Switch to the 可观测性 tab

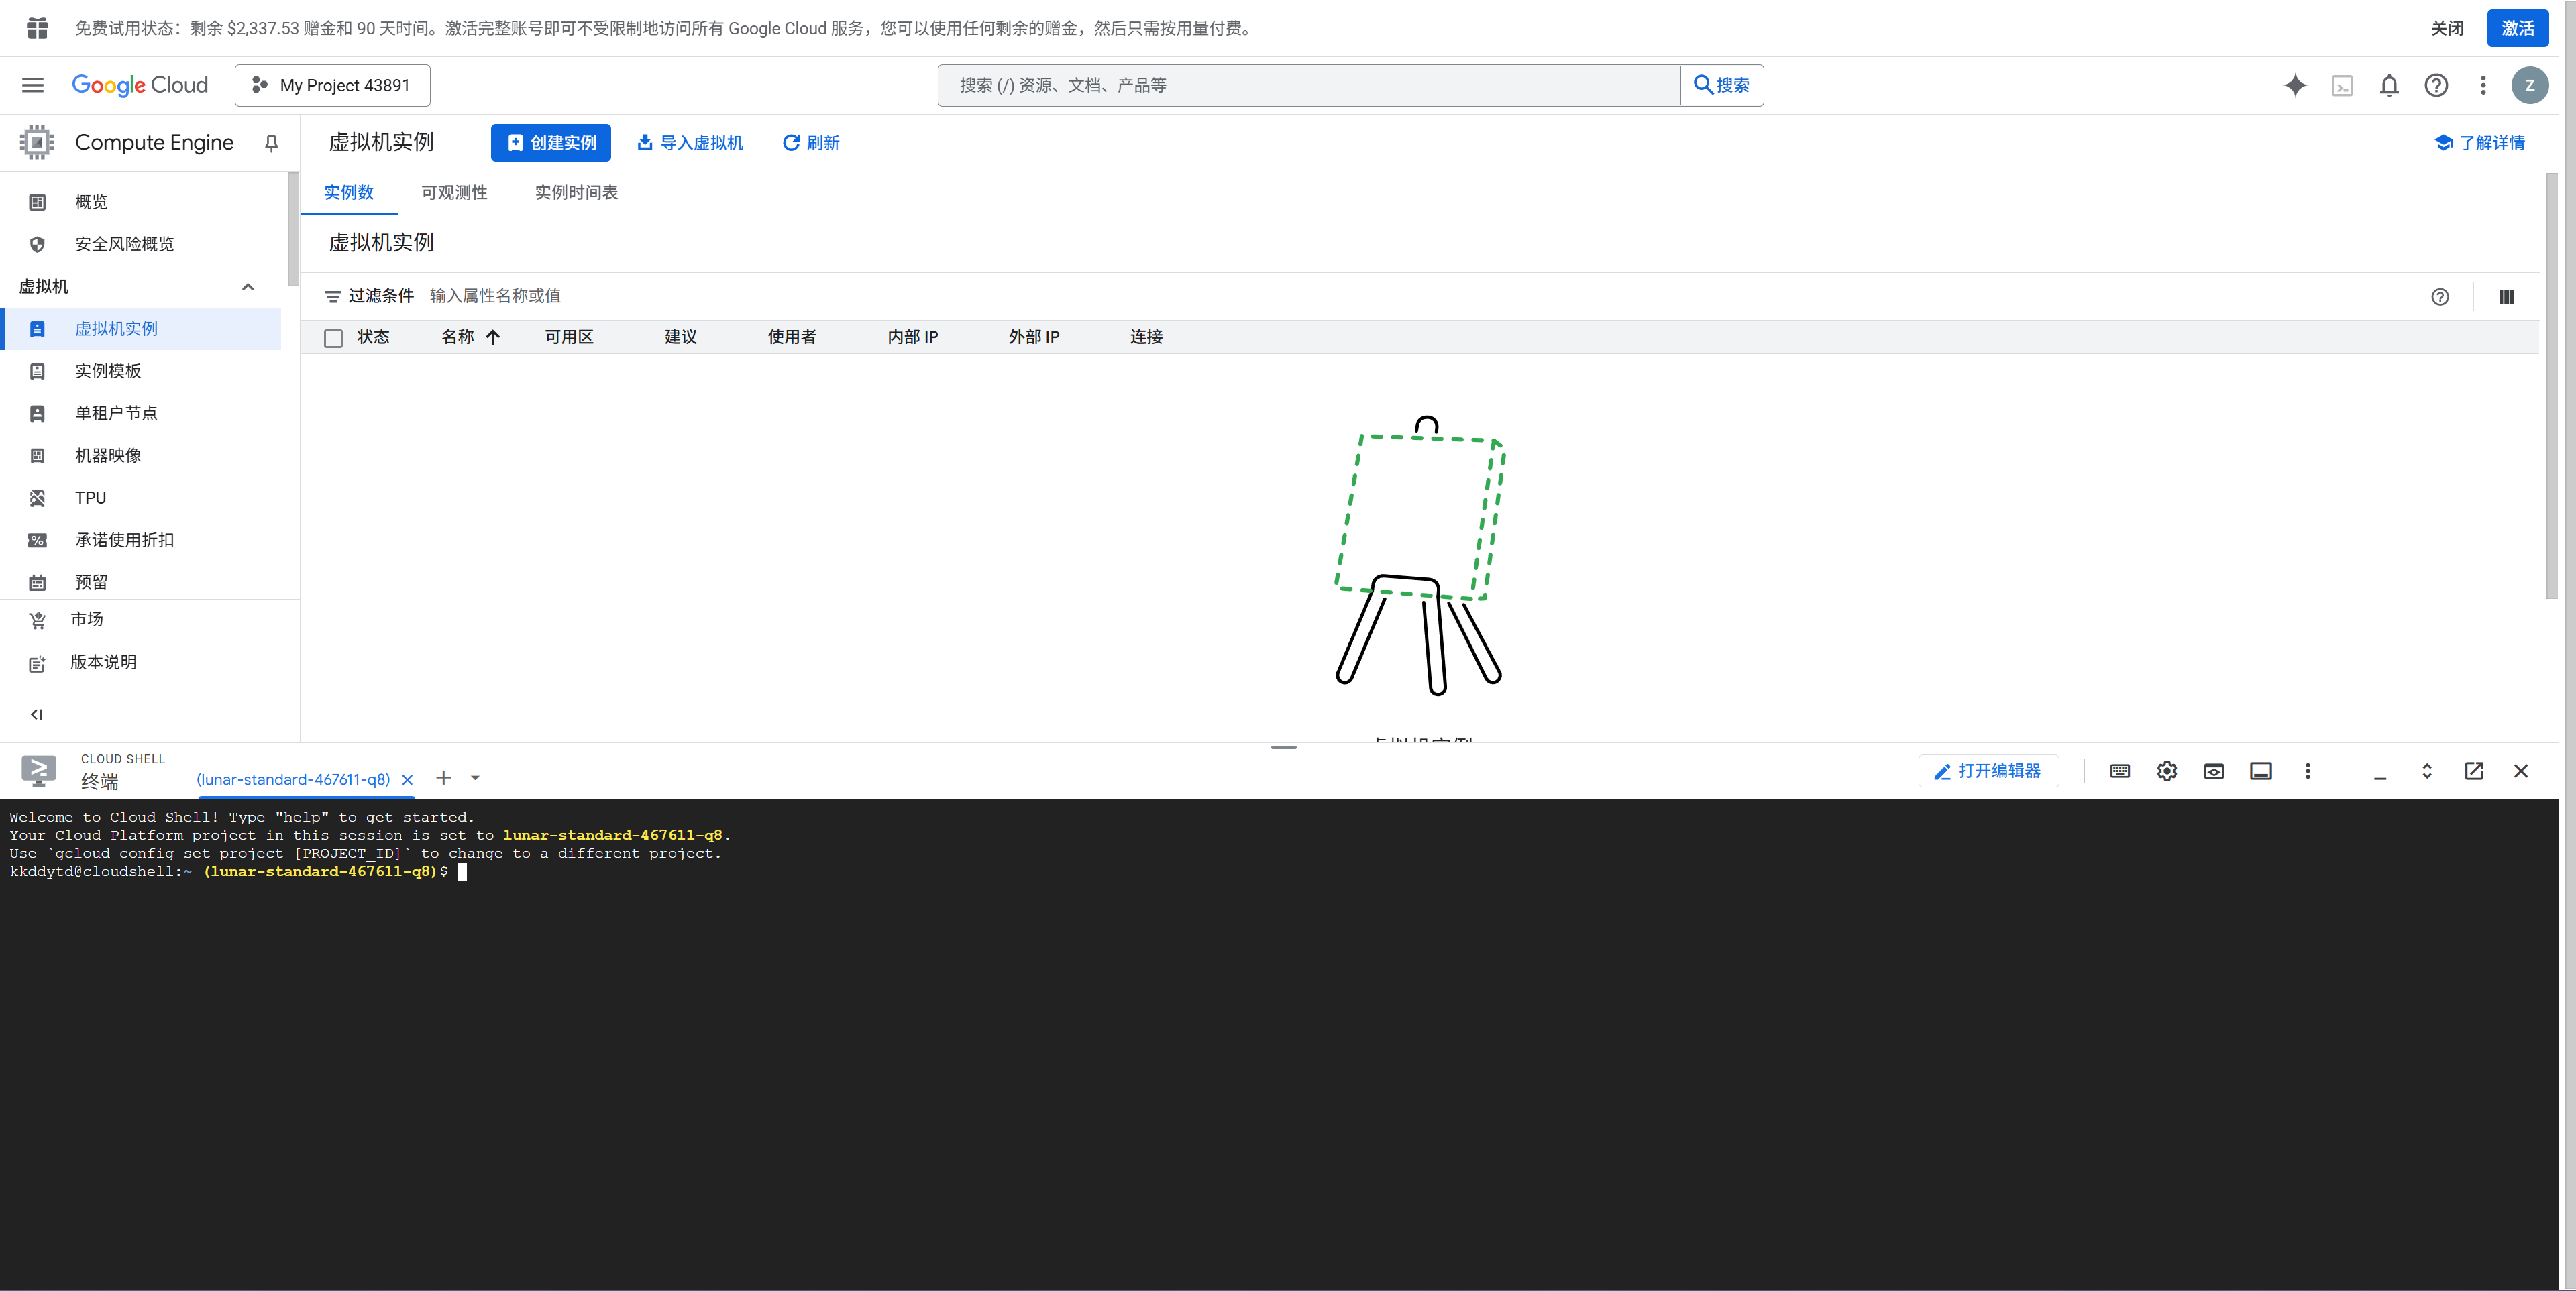454,192
